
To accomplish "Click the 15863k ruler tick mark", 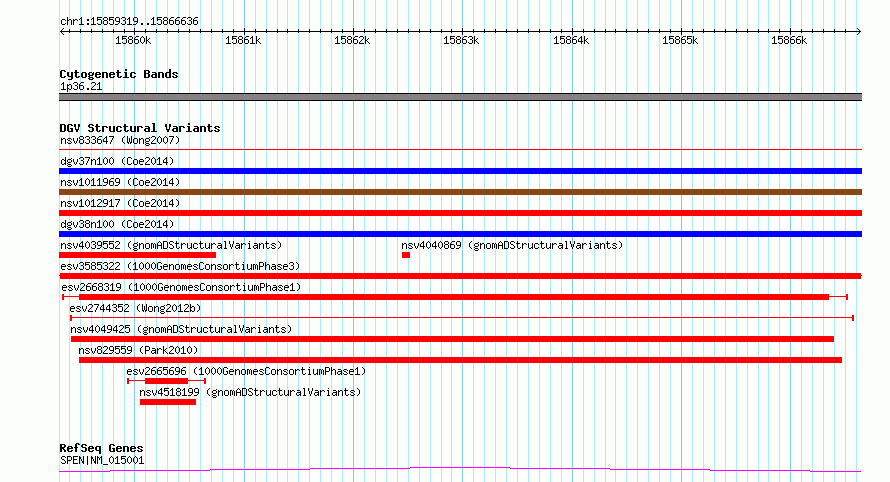I will (462, 31).
